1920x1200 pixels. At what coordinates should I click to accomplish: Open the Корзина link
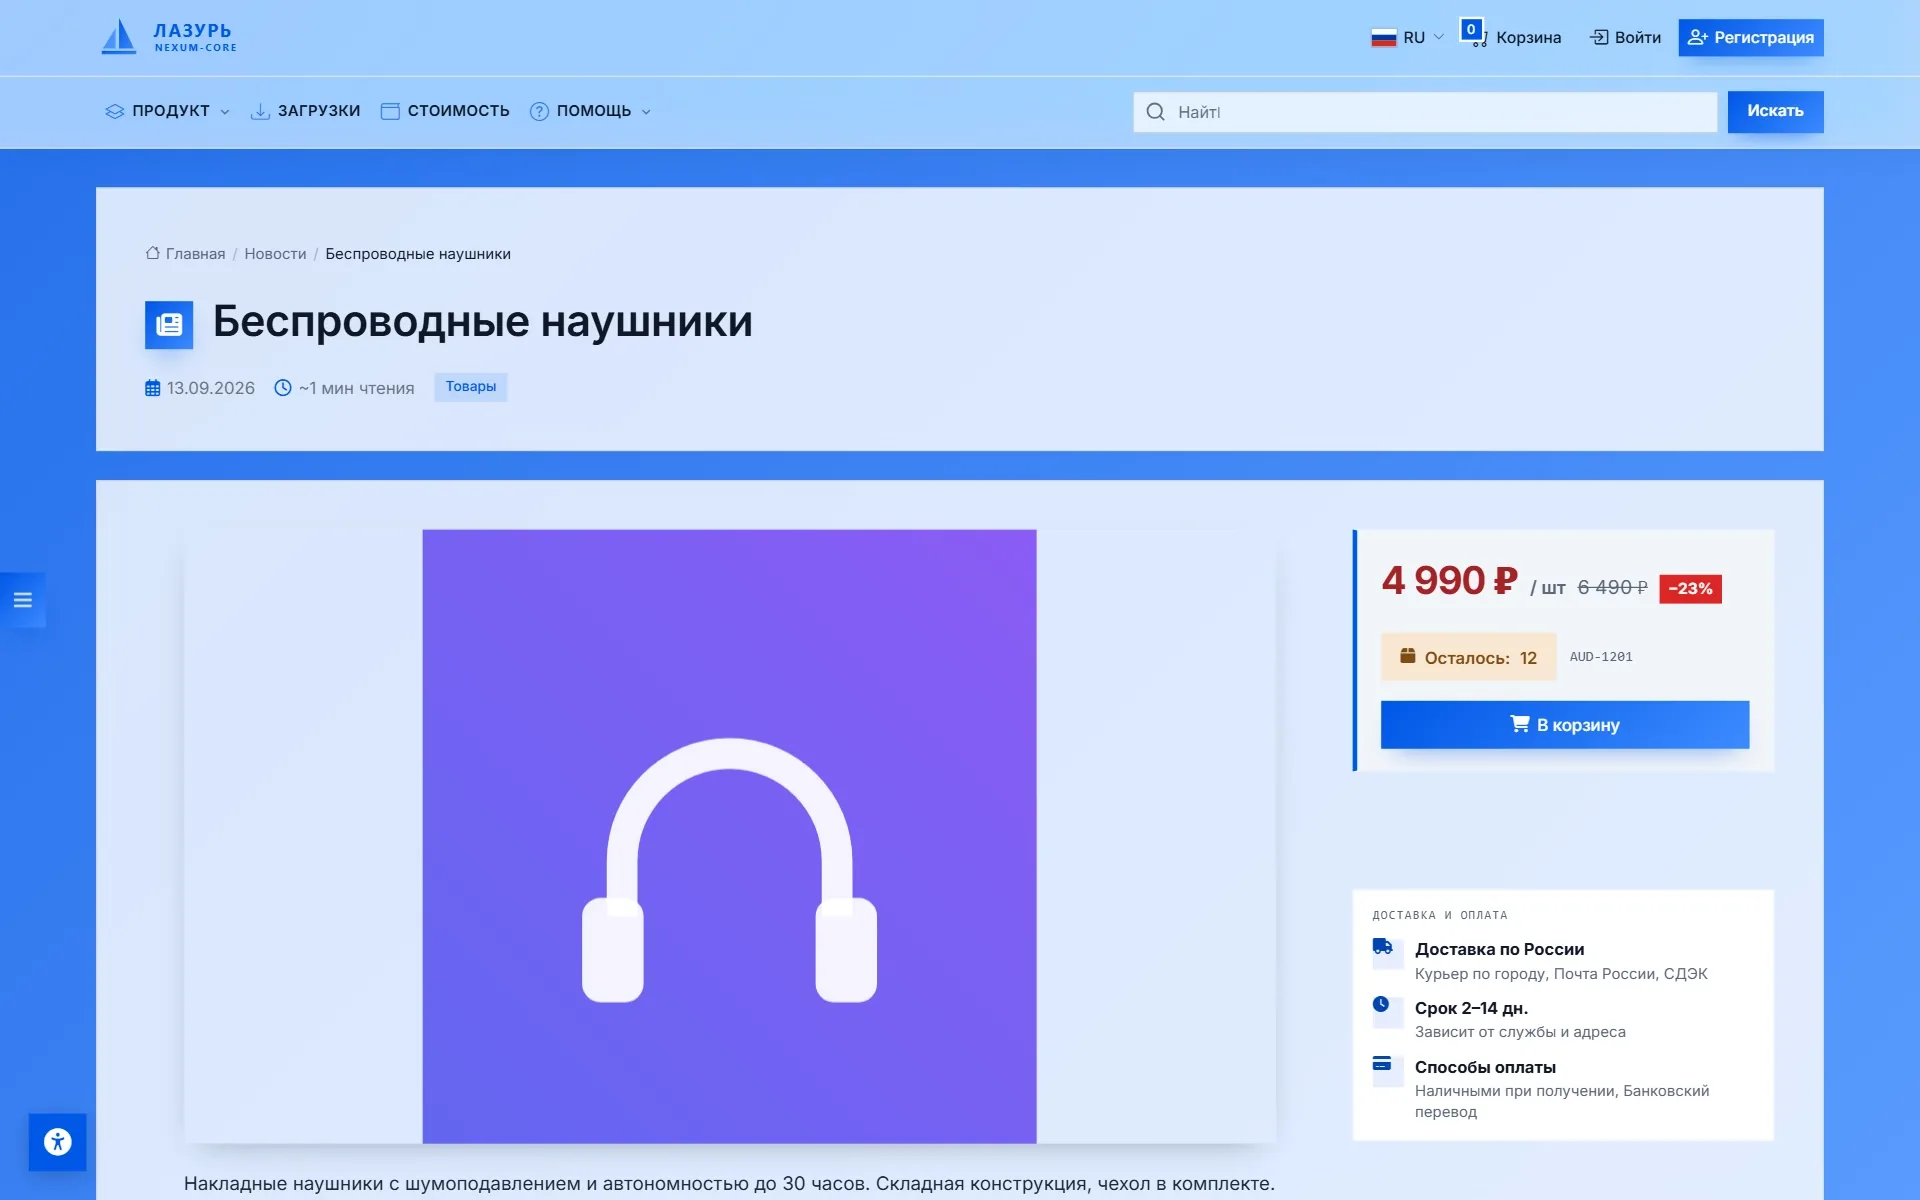1528,38
